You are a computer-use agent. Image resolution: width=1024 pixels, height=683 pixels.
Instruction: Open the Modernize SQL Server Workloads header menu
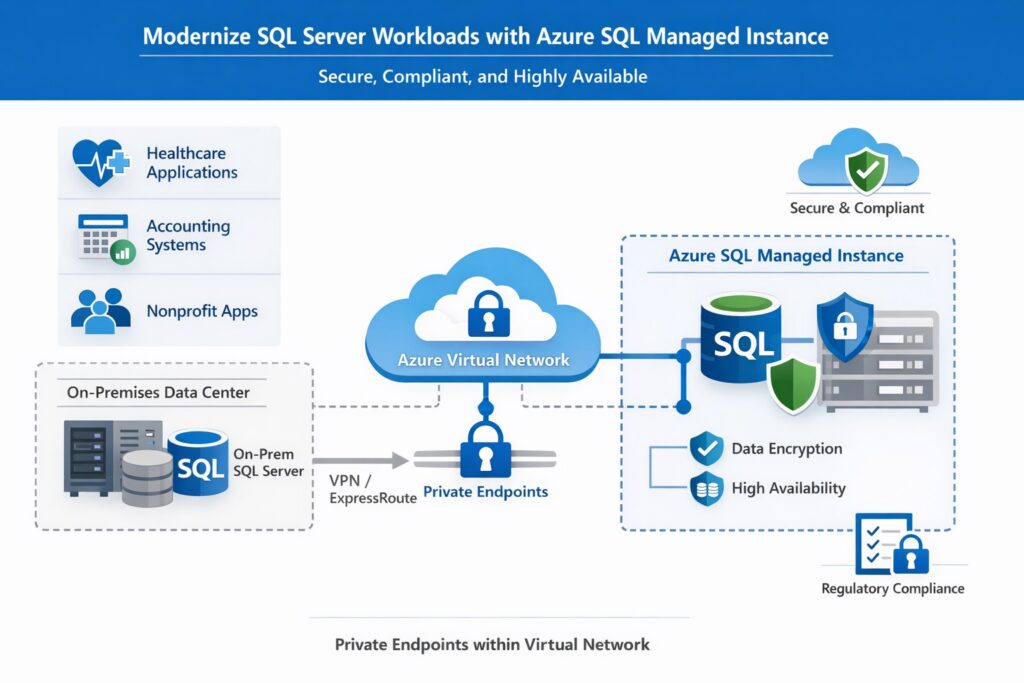click(487, 36)
